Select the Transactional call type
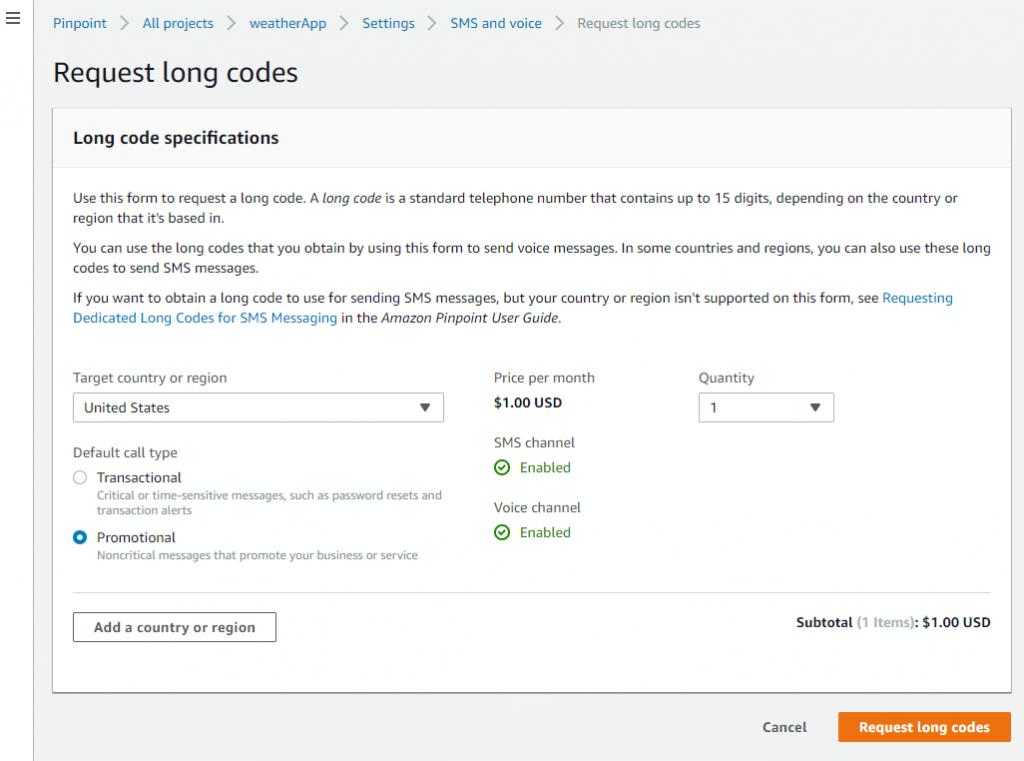Screen dimensions: 1024x761 click(x=80, y=477)
